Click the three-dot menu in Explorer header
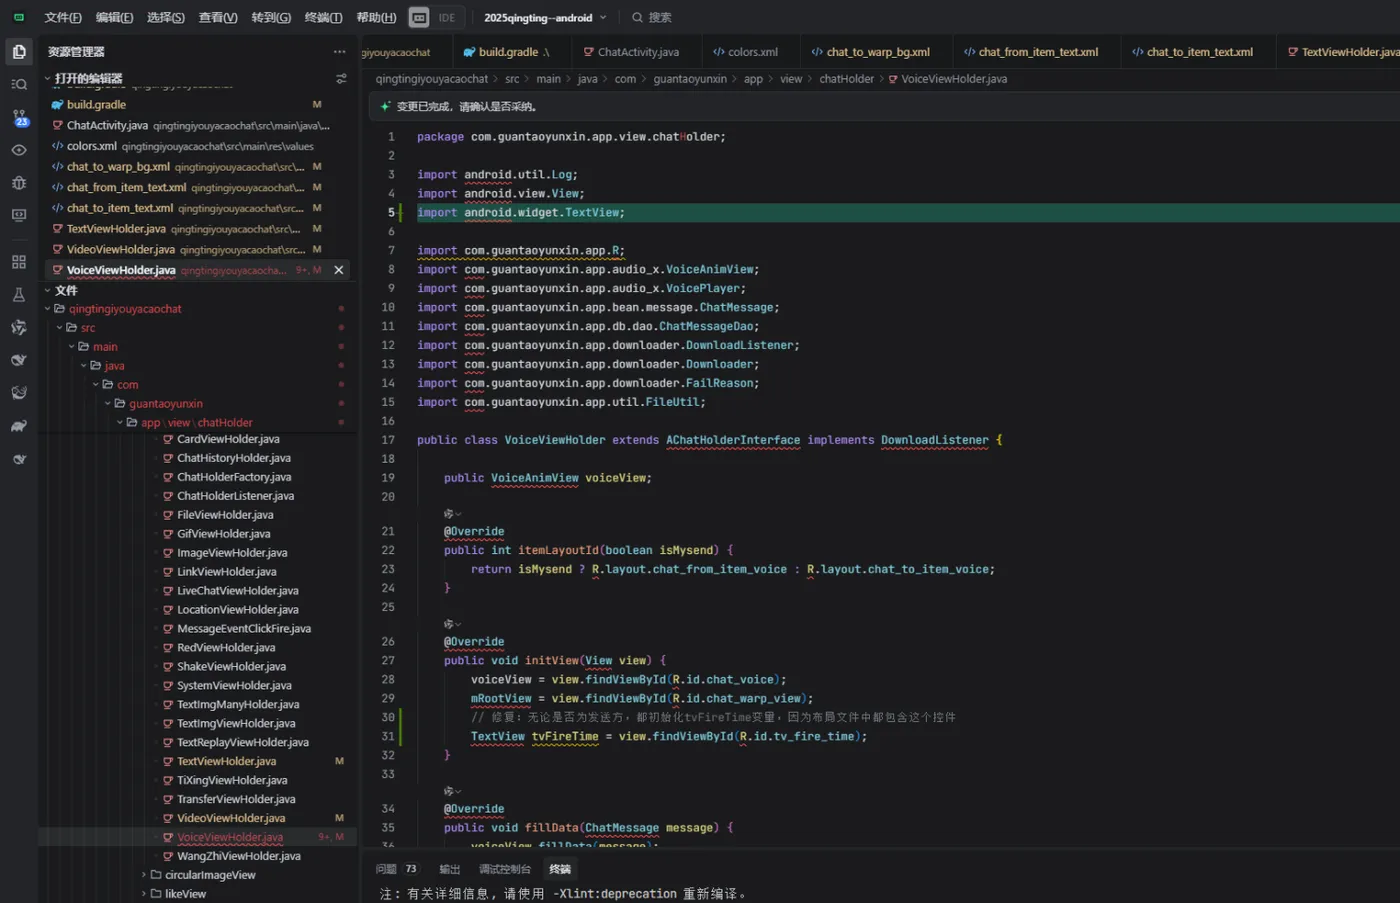The height and width of the screenshot is (903, 1400). (340, 52)
